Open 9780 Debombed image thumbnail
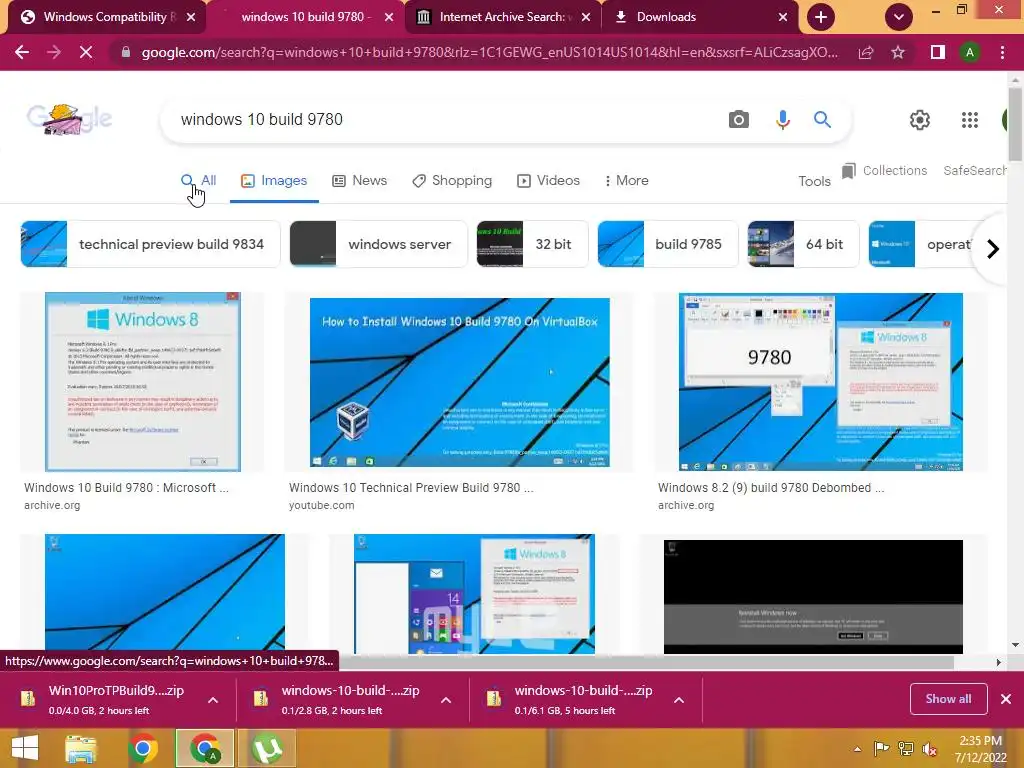Image resolution: width=1024 pixels, height=768 pixels. tap(820, 382)
